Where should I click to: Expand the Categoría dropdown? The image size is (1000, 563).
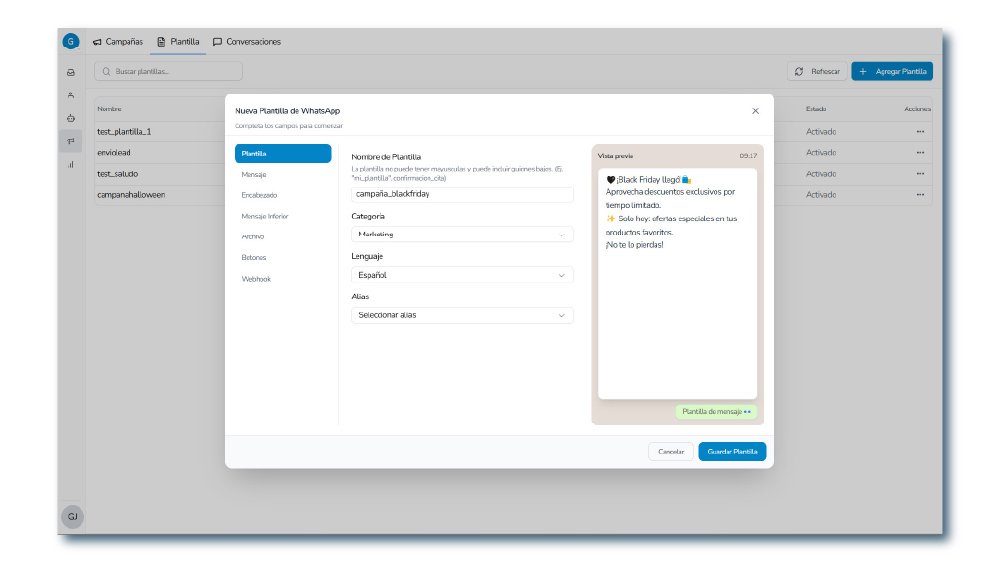462,234
